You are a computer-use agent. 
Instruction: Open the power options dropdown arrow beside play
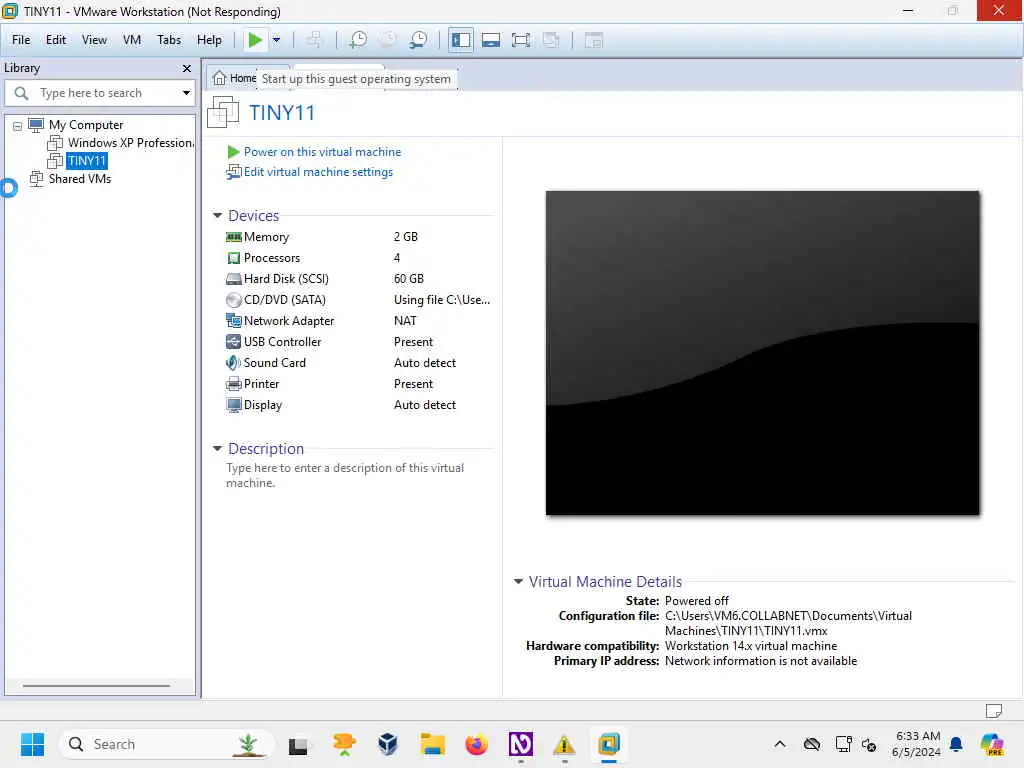276,40
